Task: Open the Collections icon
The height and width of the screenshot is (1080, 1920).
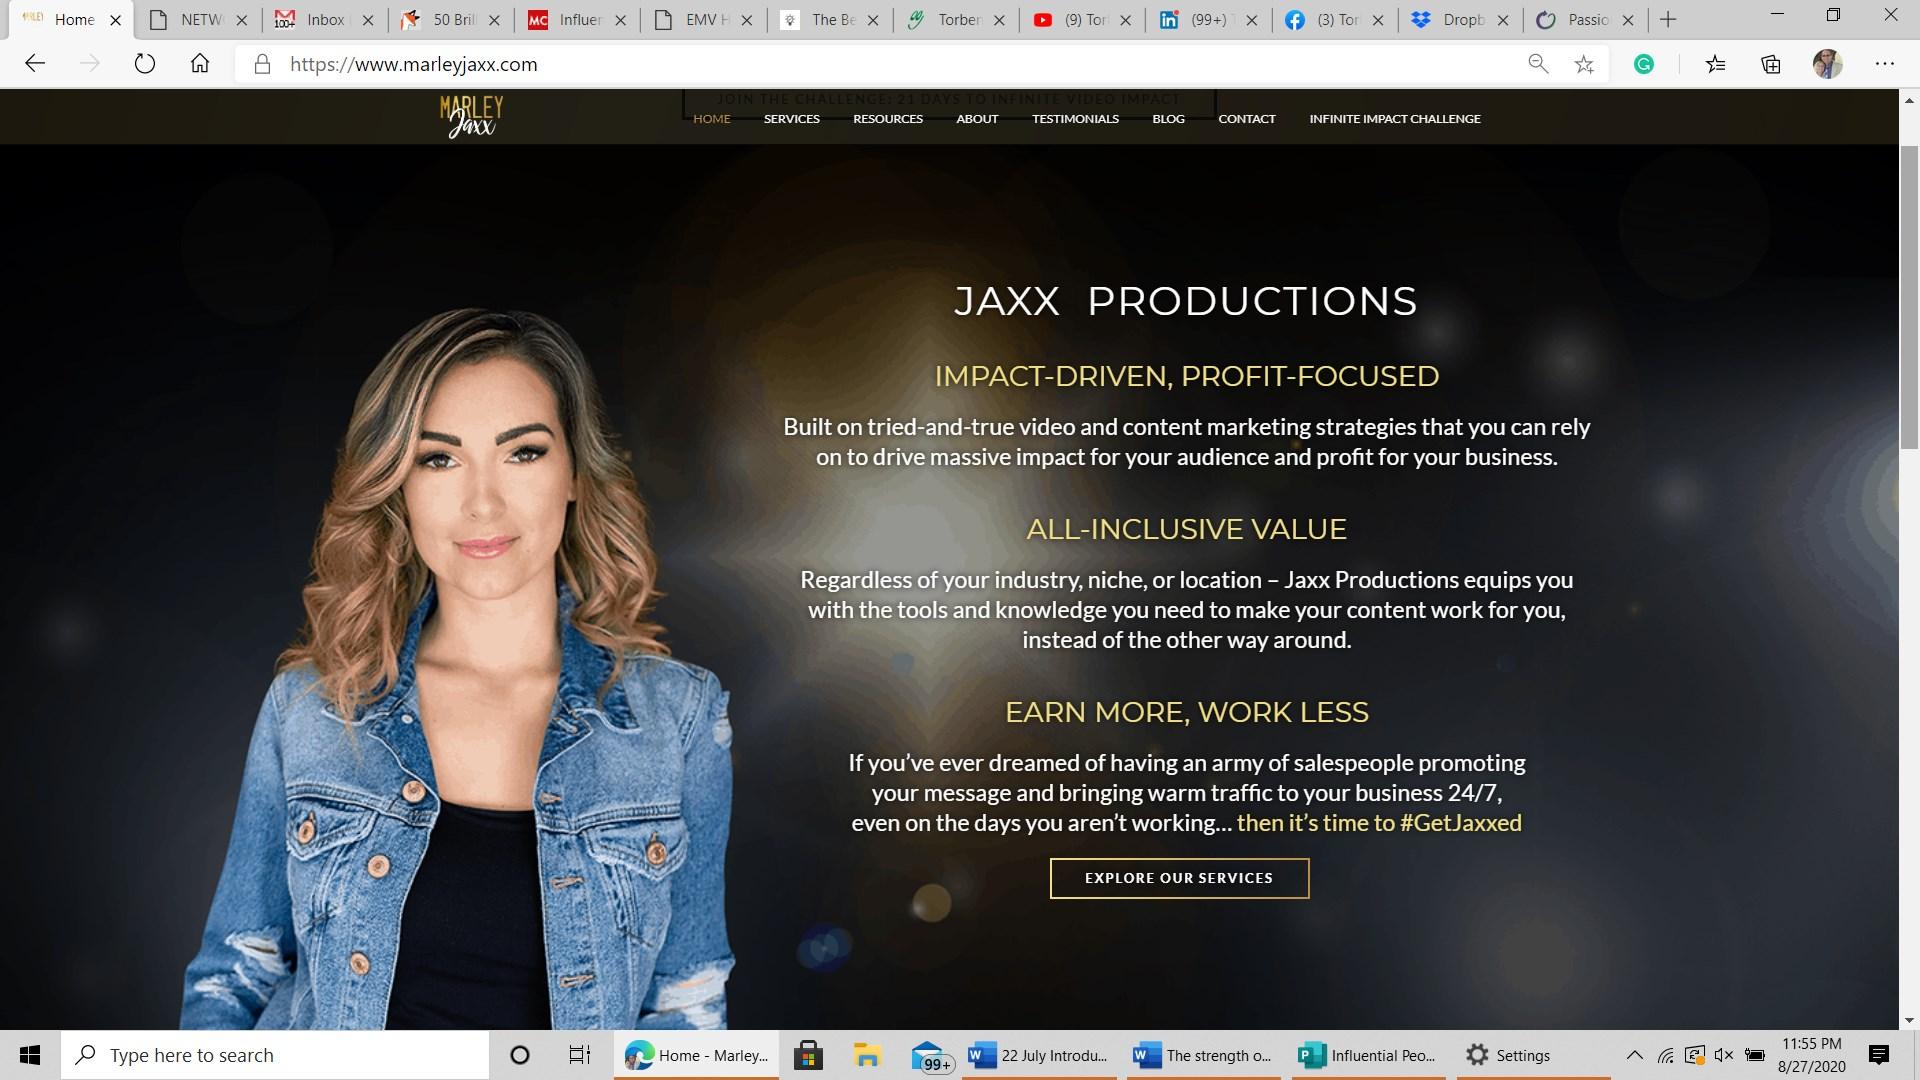Action: pyautogui.click(x=1771, y=64)
